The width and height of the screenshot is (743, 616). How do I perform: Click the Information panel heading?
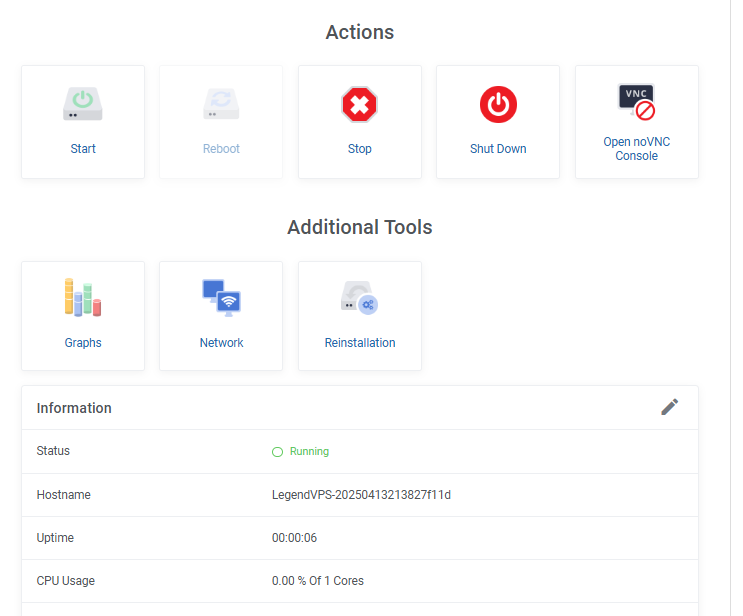point(74,408)
